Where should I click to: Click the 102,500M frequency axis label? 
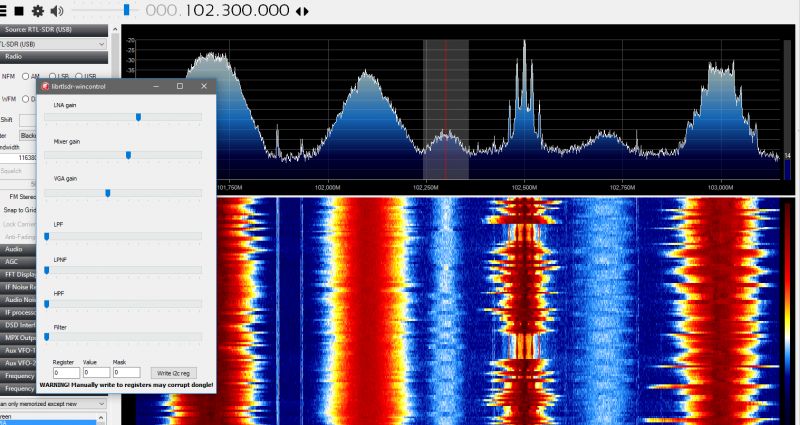coord(524,188)
